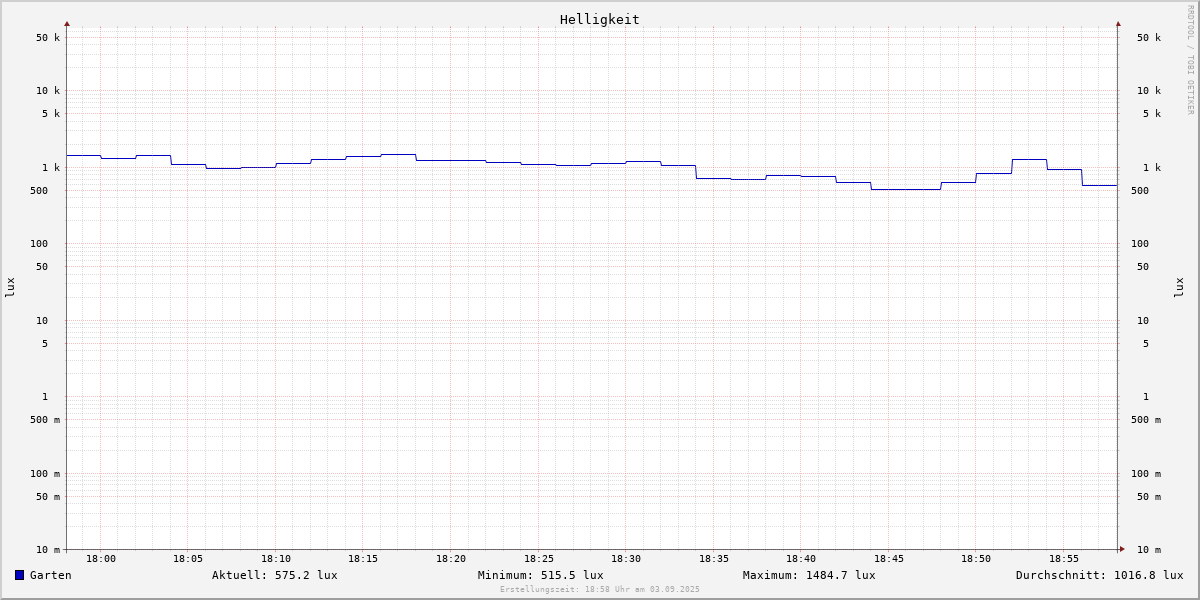1200x600 pixels.
Task: Select the Maximum 1484.7 lux reading
Action: pos(808,575)
